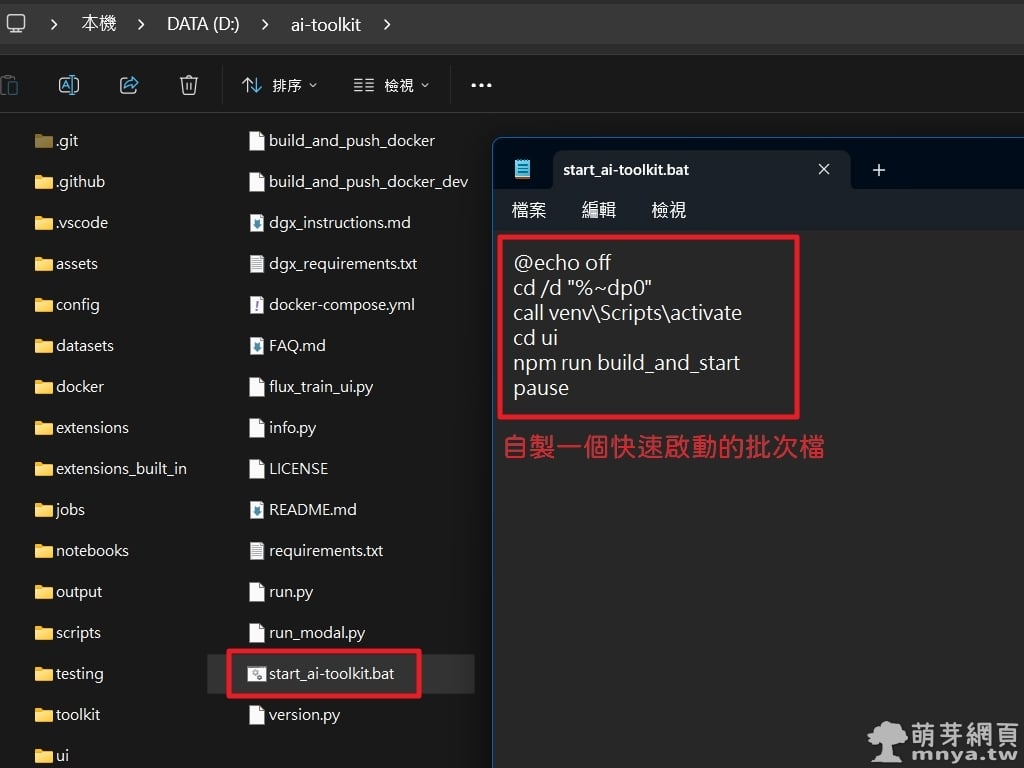Open the Notepad View (檢視) menu
The width and height of the screenshot is (1024, 768).
click(x=669, y=210)
